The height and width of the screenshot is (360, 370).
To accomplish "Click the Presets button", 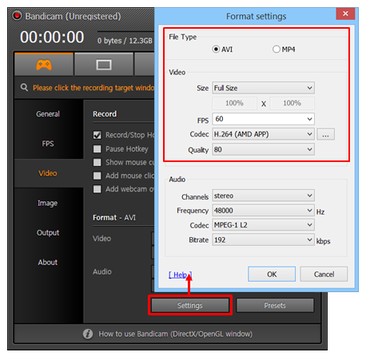I will [x=275, y=305].
